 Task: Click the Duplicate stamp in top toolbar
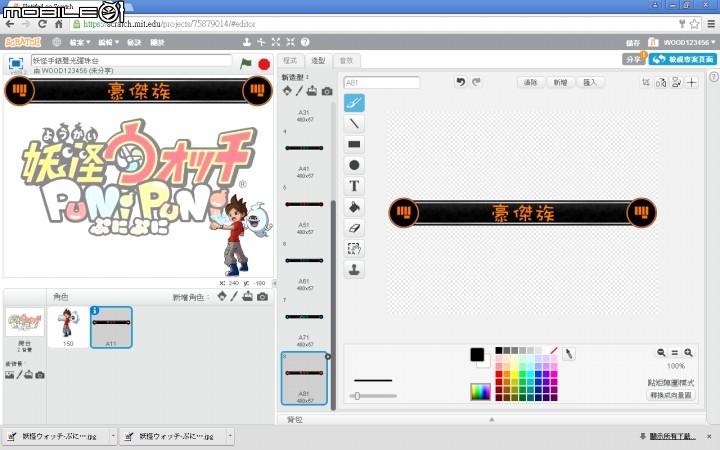247,42
